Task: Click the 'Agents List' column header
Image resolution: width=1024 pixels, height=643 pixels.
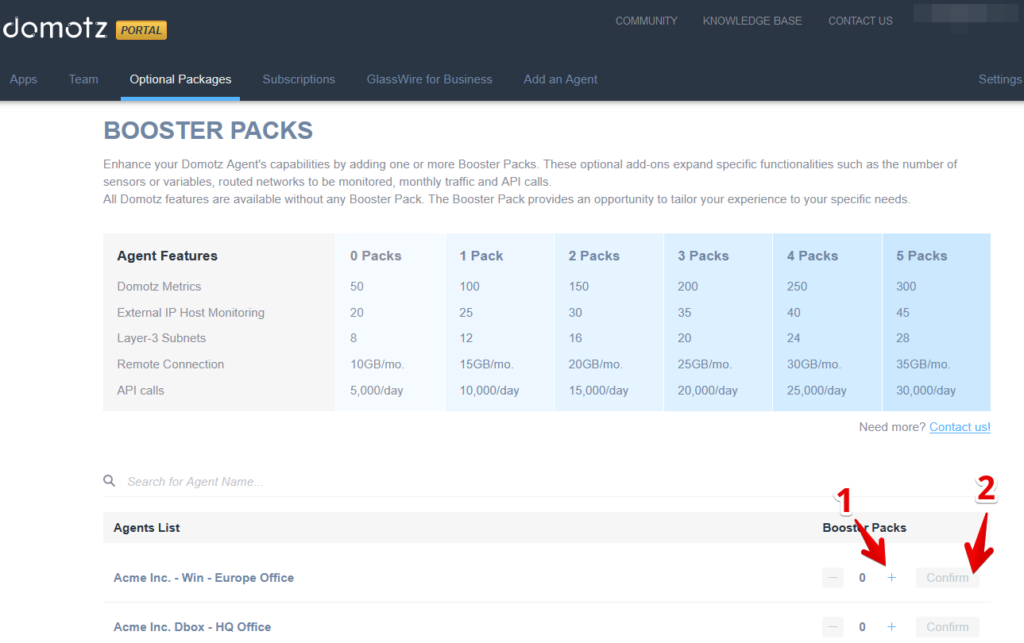Action: click(146, 527)
